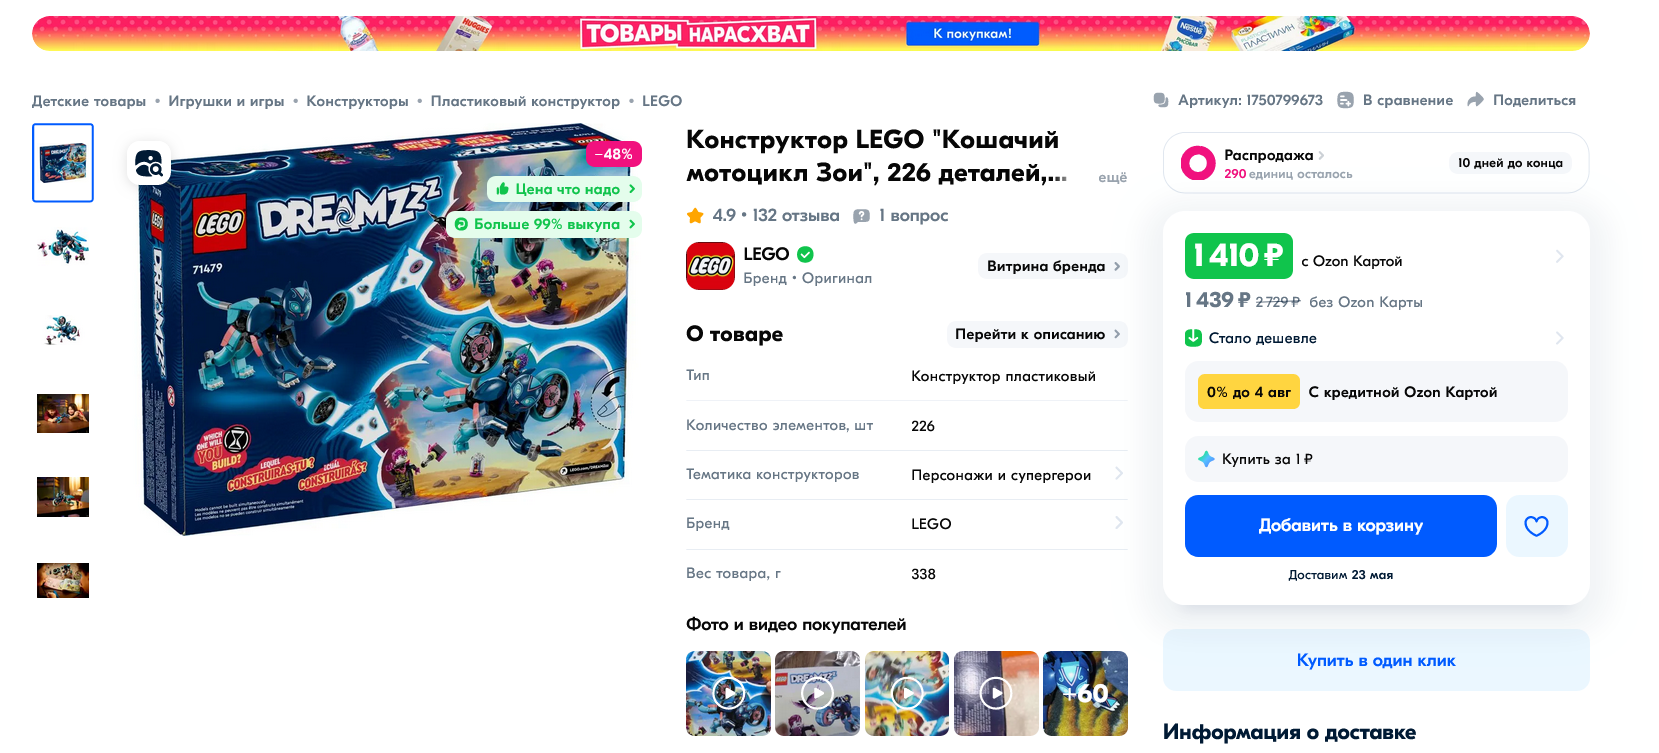This screenshot has width=1659, height=753.
Task: Click the Распродажа pink circle icon
Action: [x=1198, y=163]
